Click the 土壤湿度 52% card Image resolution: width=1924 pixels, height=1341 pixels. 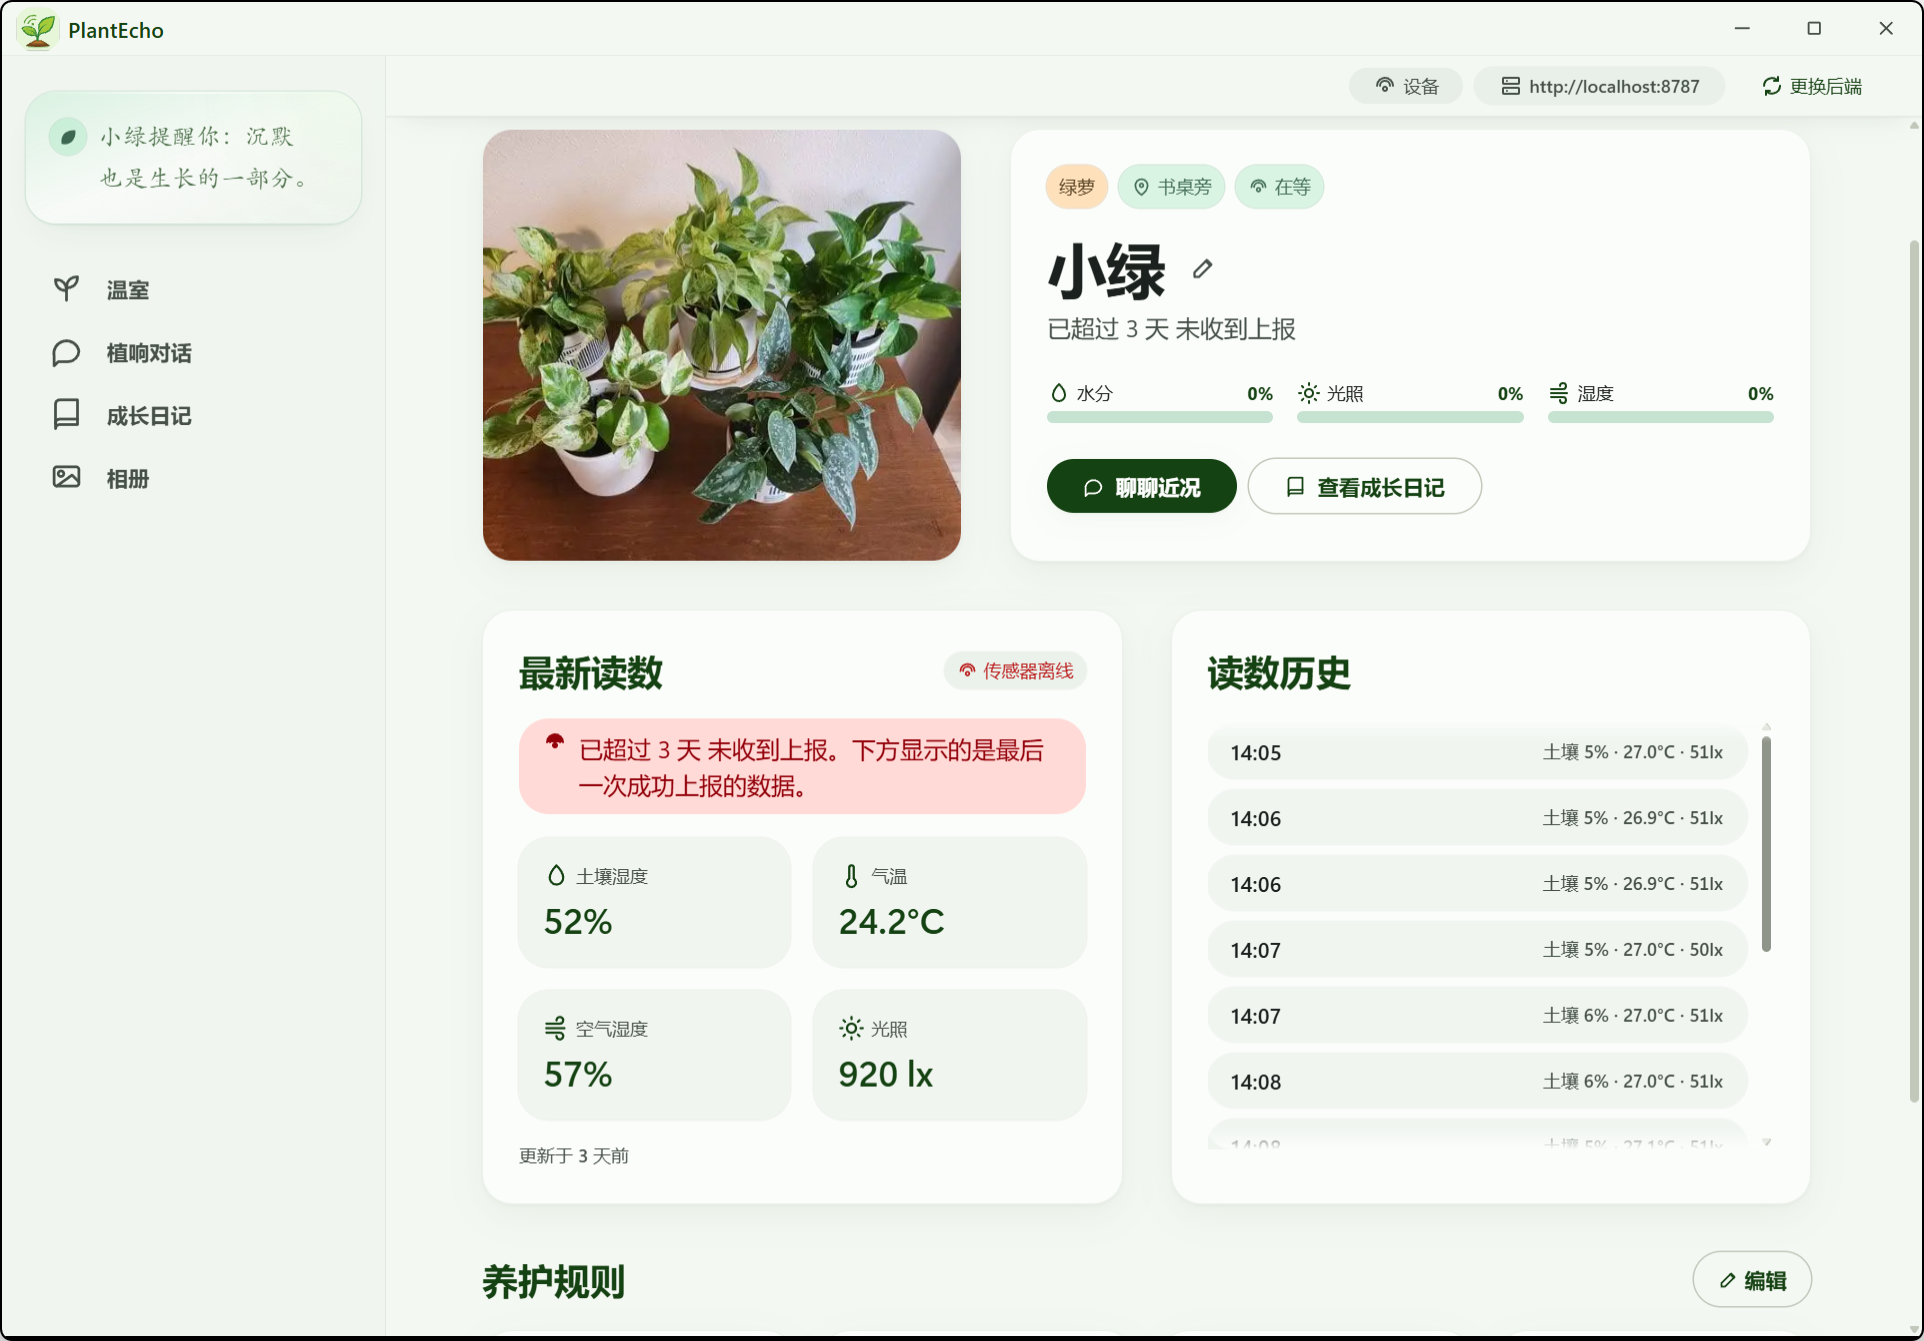tap(654, 902)
